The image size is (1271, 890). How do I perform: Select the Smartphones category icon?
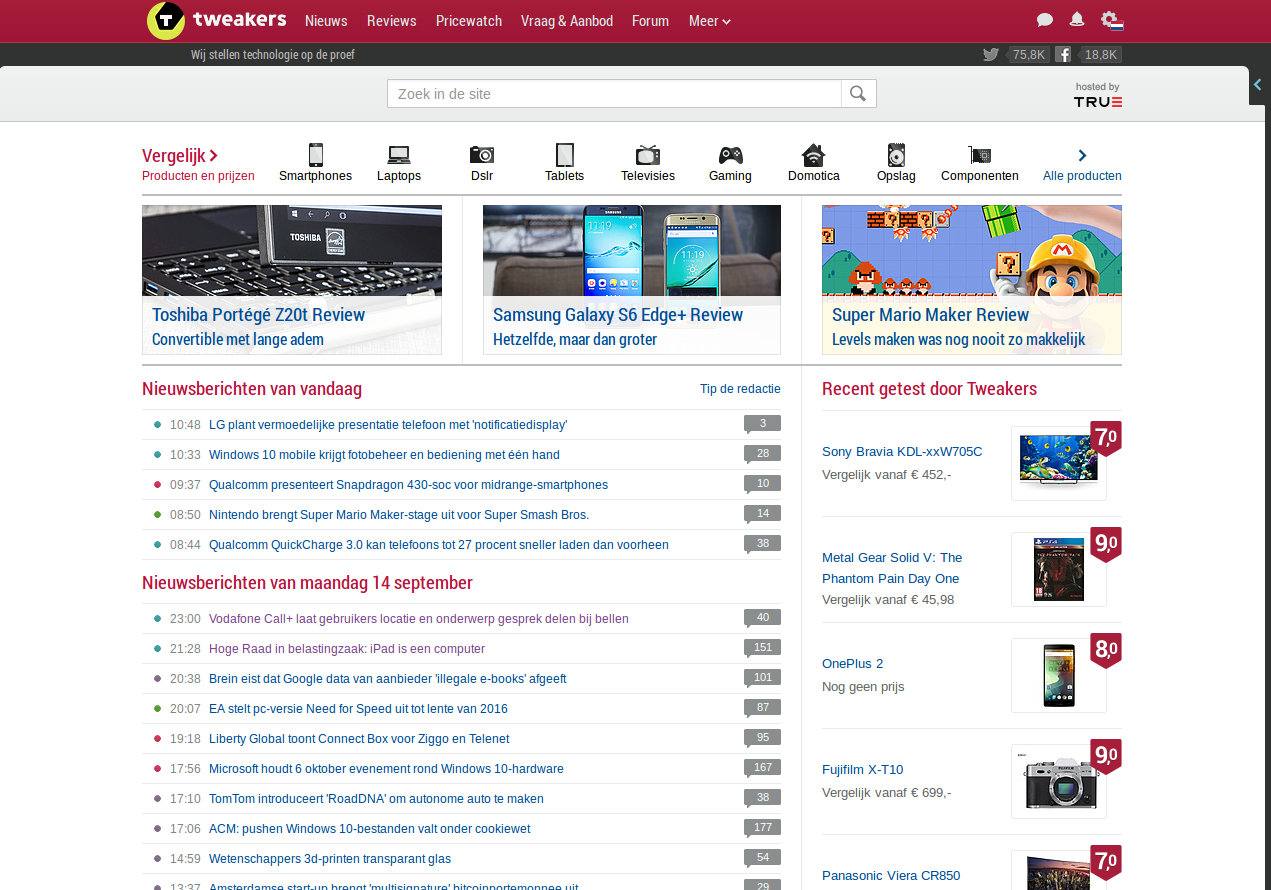click(x=315, y=156)
